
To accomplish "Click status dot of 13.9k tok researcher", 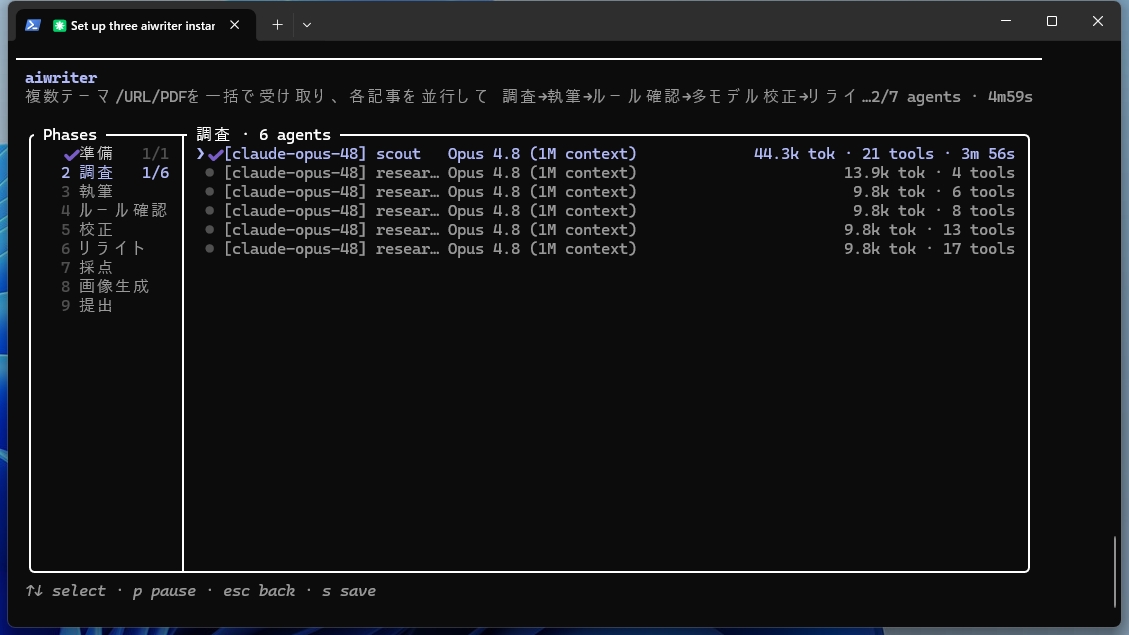I will pyautogui.click(x=210, y=173).
